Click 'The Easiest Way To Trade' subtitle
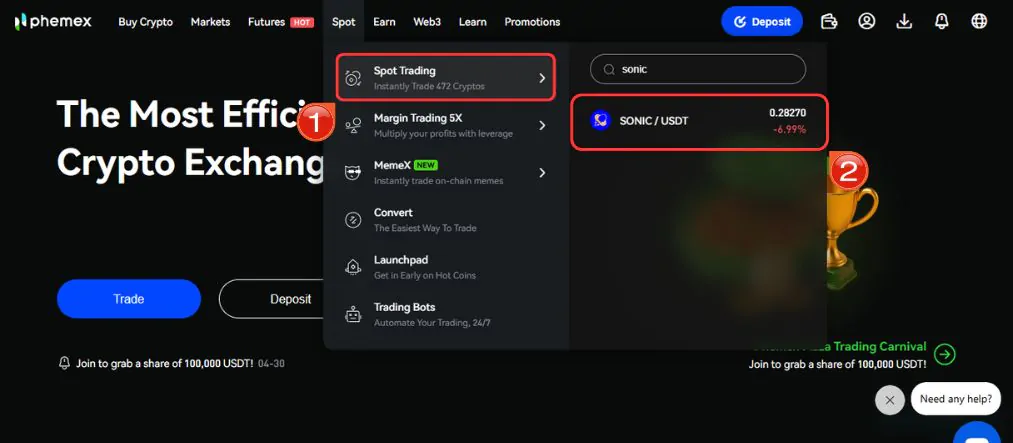Viewport: 1013px width, 443px height. tap(425, 228)
